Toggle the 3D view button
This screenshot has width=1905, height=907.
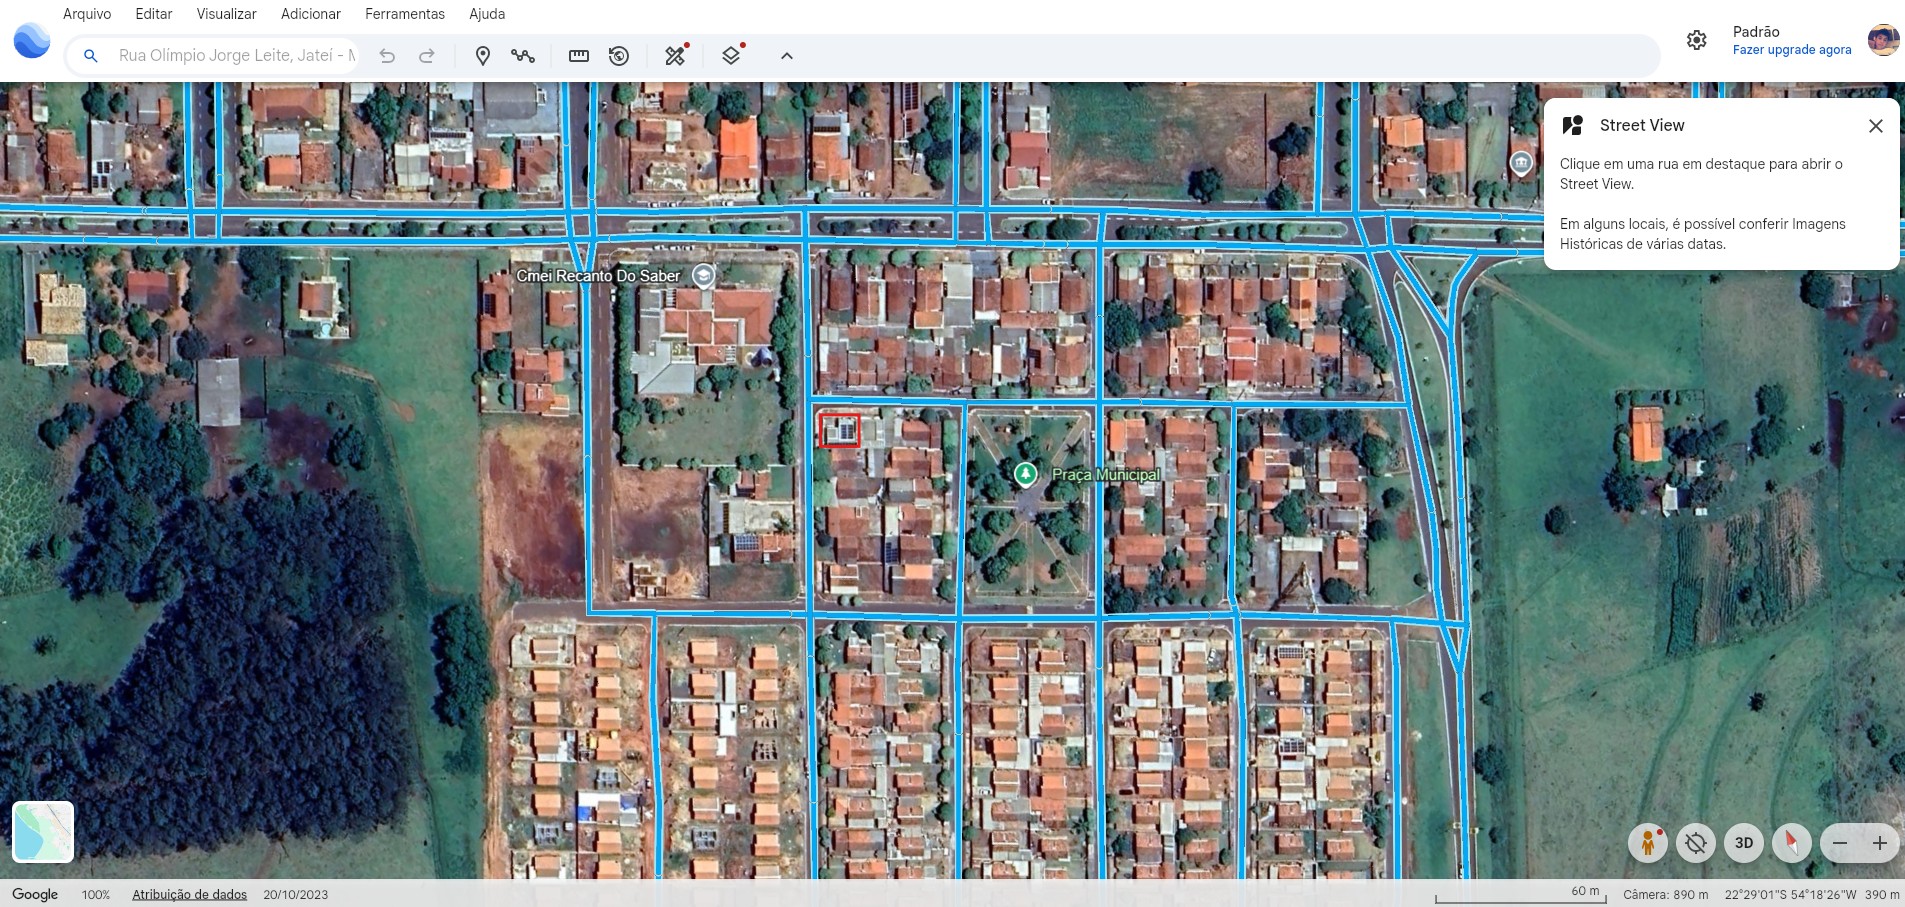pos(1743,843)
